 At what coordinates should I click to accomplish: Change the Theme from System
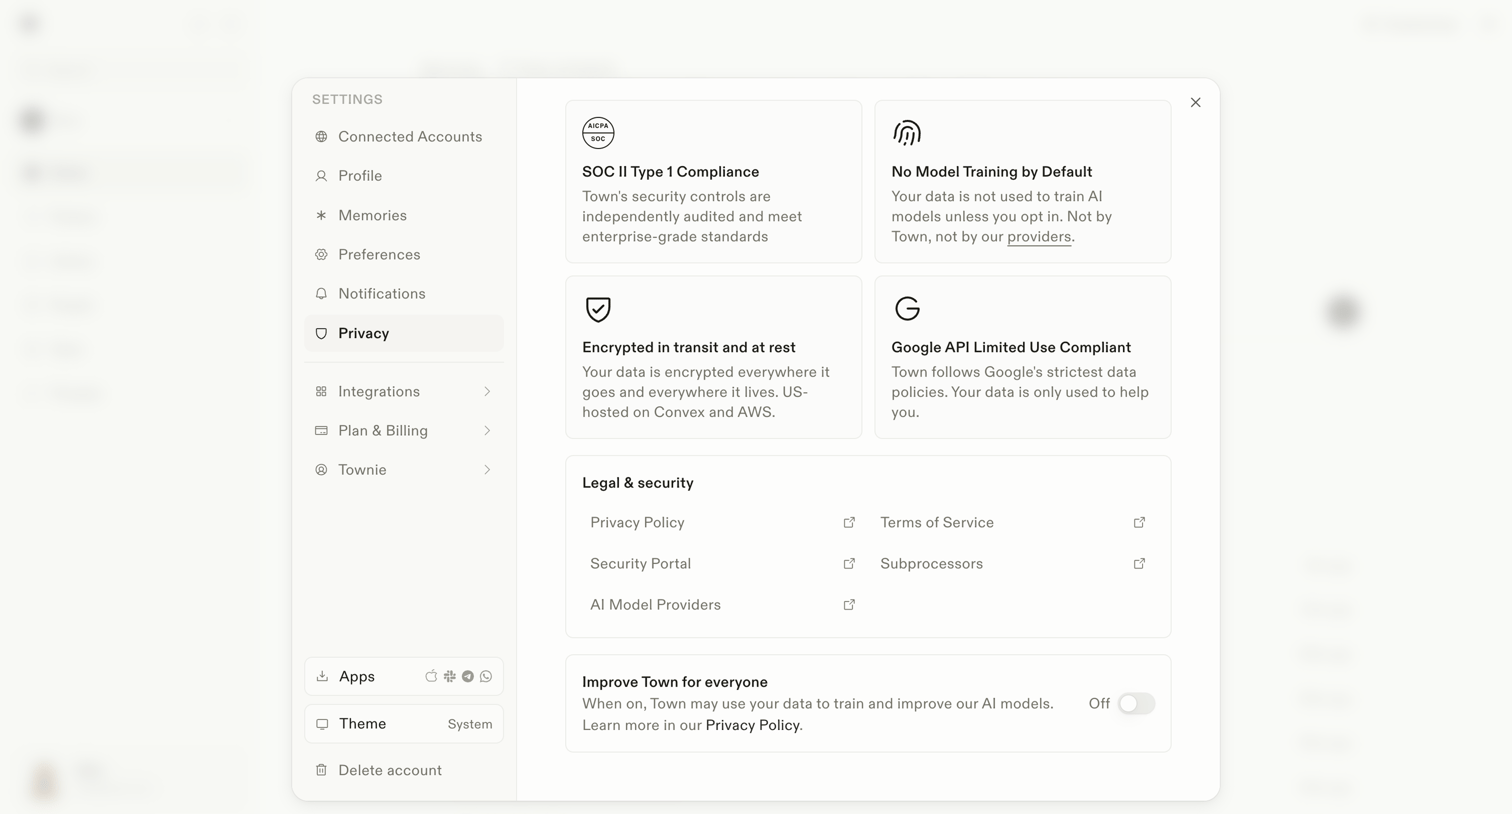point(403,724)
